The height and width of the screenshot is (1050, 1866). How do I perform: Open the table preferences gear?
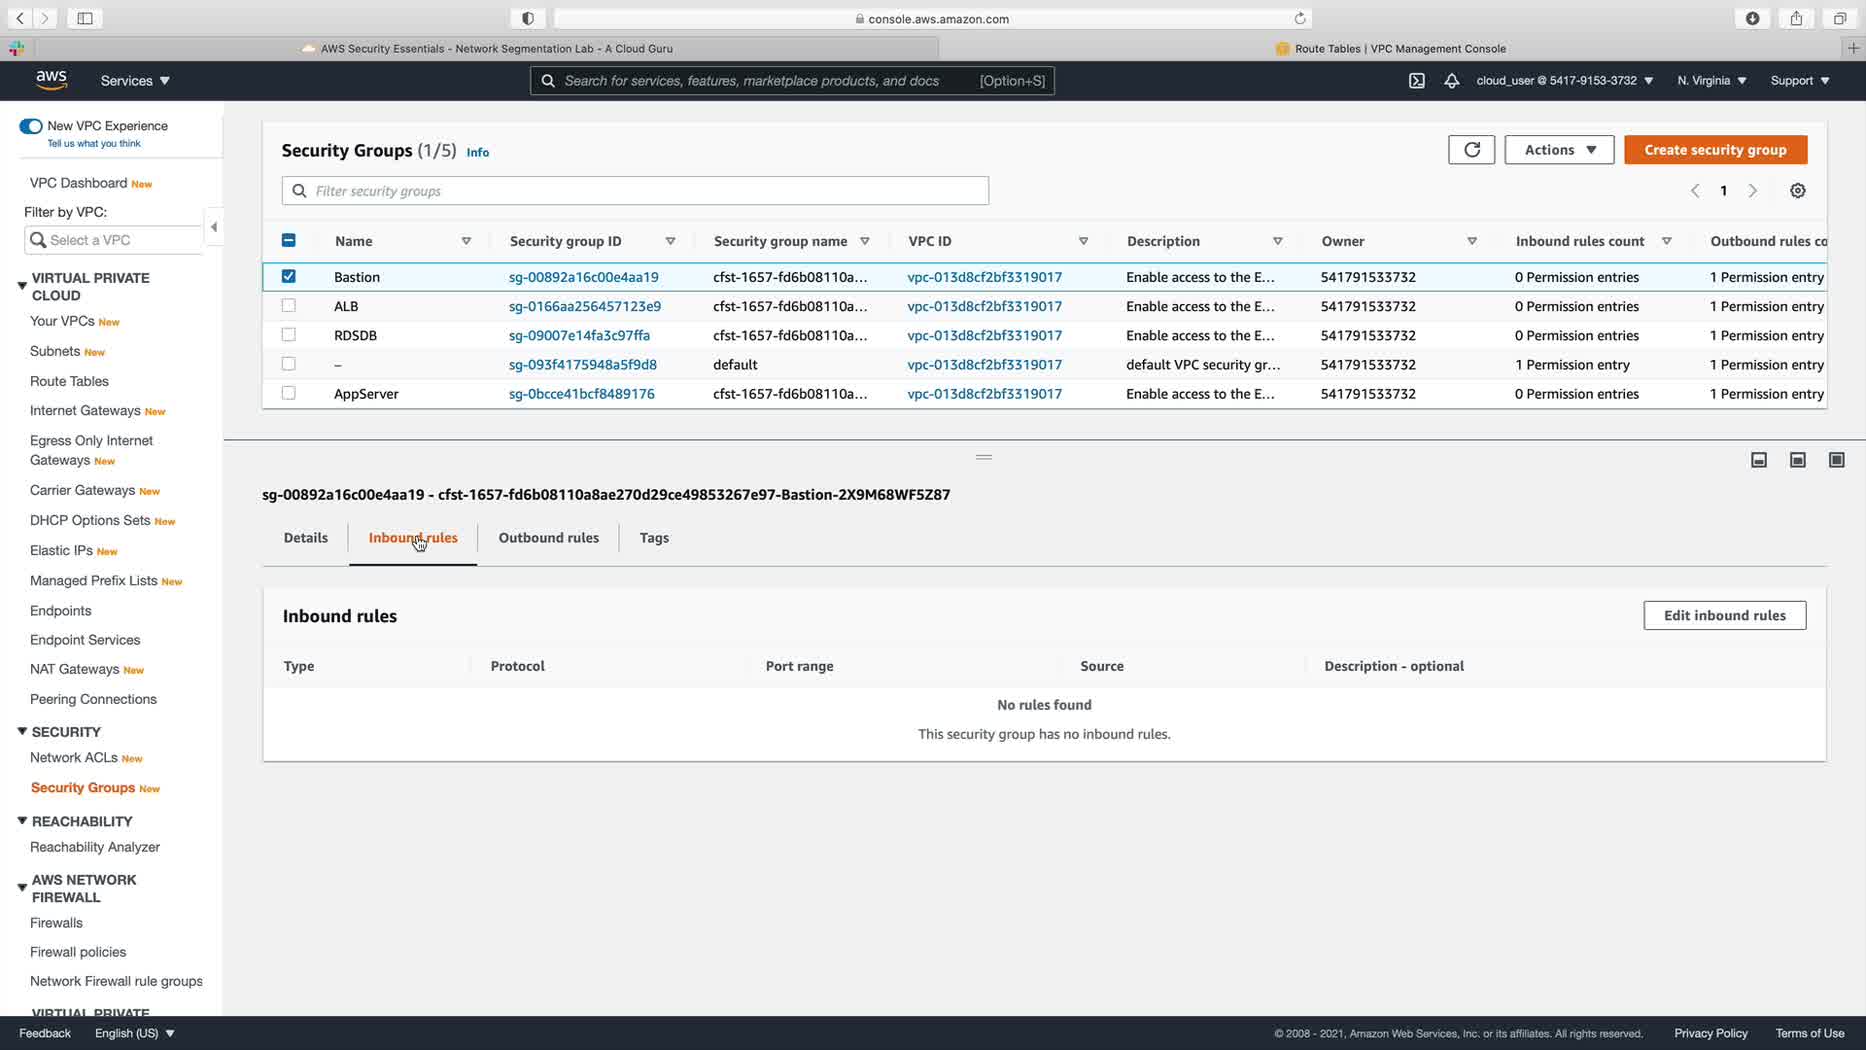[1797, 191]
